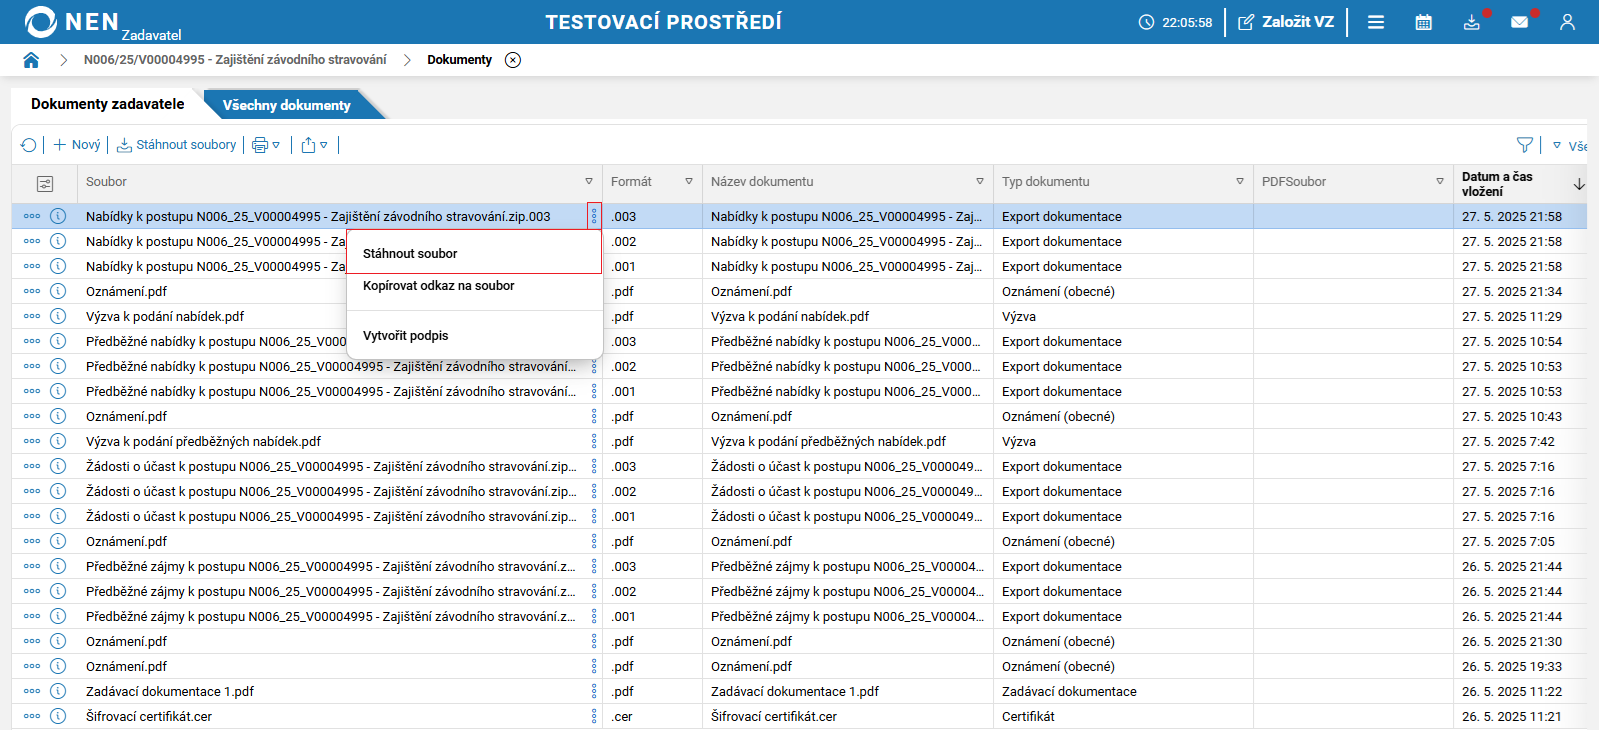This screenshot has height=730, width=1599.
Task: Click Stáhnout soubory in toolbar
Action: point(177,145)
